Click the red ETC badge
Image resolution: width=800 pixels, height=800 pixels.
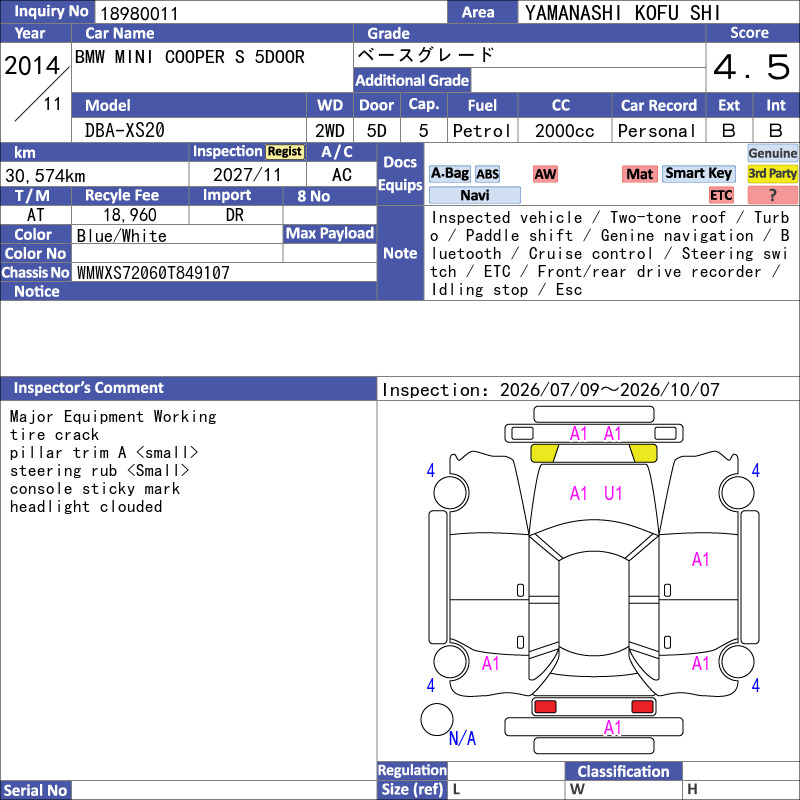[721, 195]
